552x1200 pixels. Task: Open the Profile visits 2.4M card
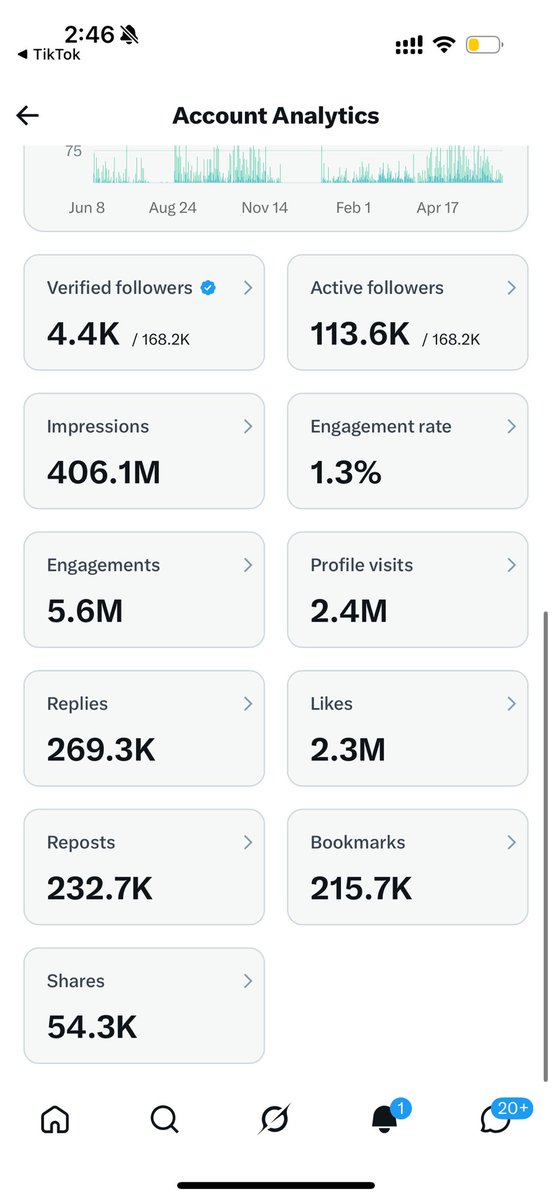(x=407, y=590)
